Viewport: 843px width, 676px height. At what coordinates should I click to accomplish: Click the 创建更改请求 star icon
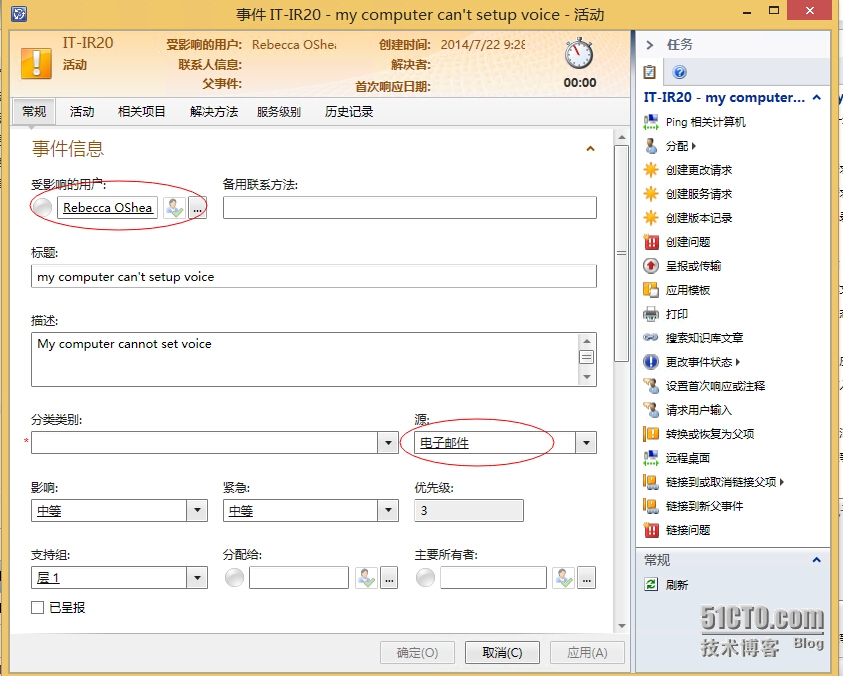point(651,170)
